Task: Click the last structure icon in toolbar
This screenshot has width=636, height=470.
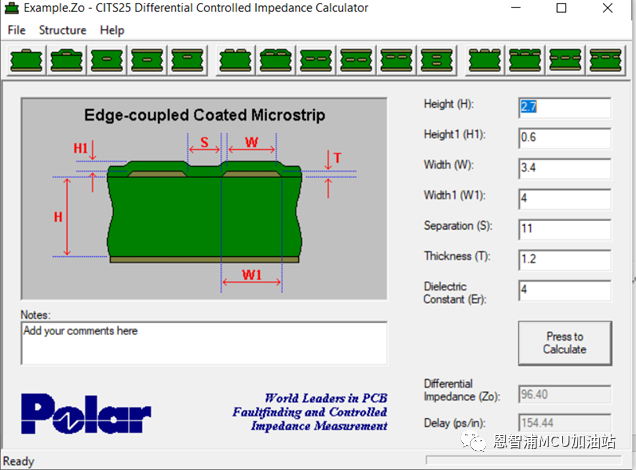Action: (x=606, y=60)
